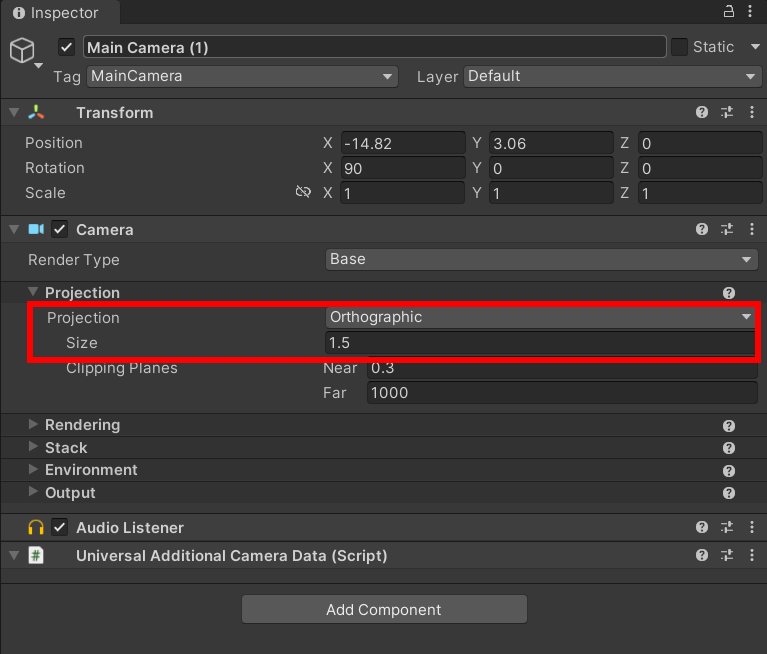Open the Tag dropdown showing MainCamera
The image size is (767, 654).
tap(243, 76)
